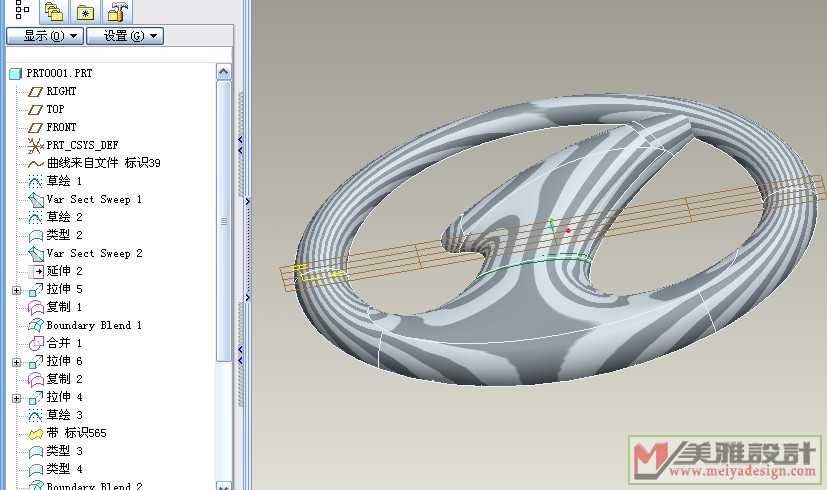Click the PRT_CSYS_DEF coordinate system icon

point(35,146)
